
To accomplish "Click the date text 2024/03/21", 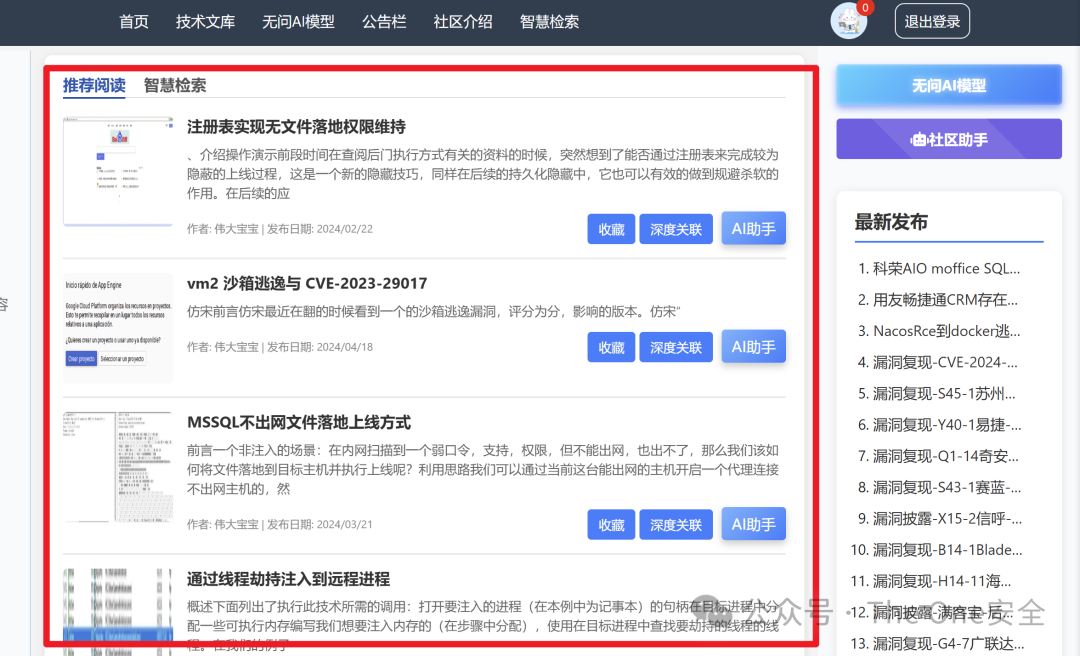I will pos(344,524).
